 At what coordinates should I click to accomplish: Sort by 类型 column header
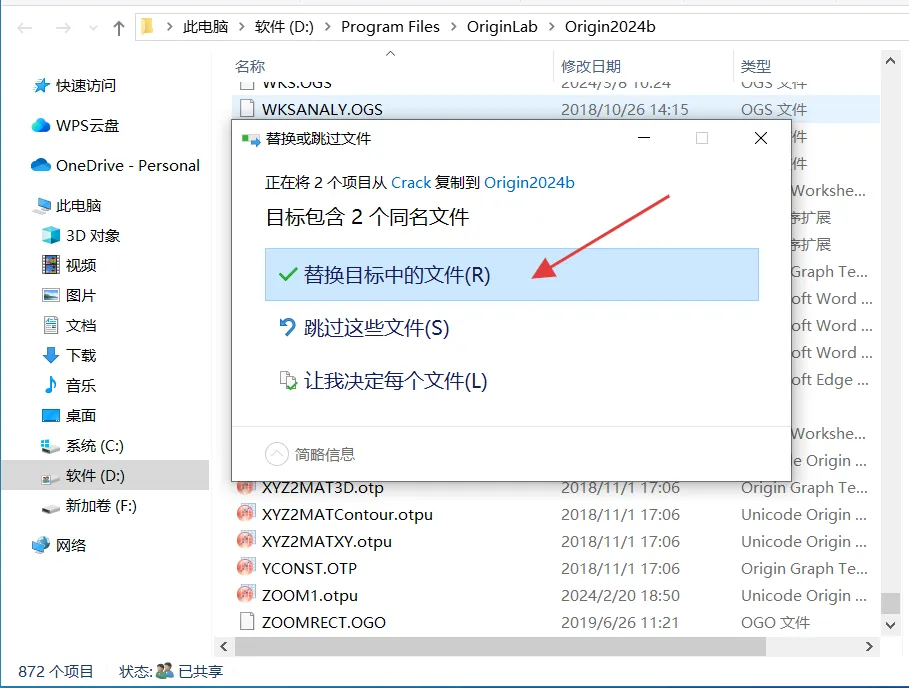pyautogui.click(x=755, y=67)
